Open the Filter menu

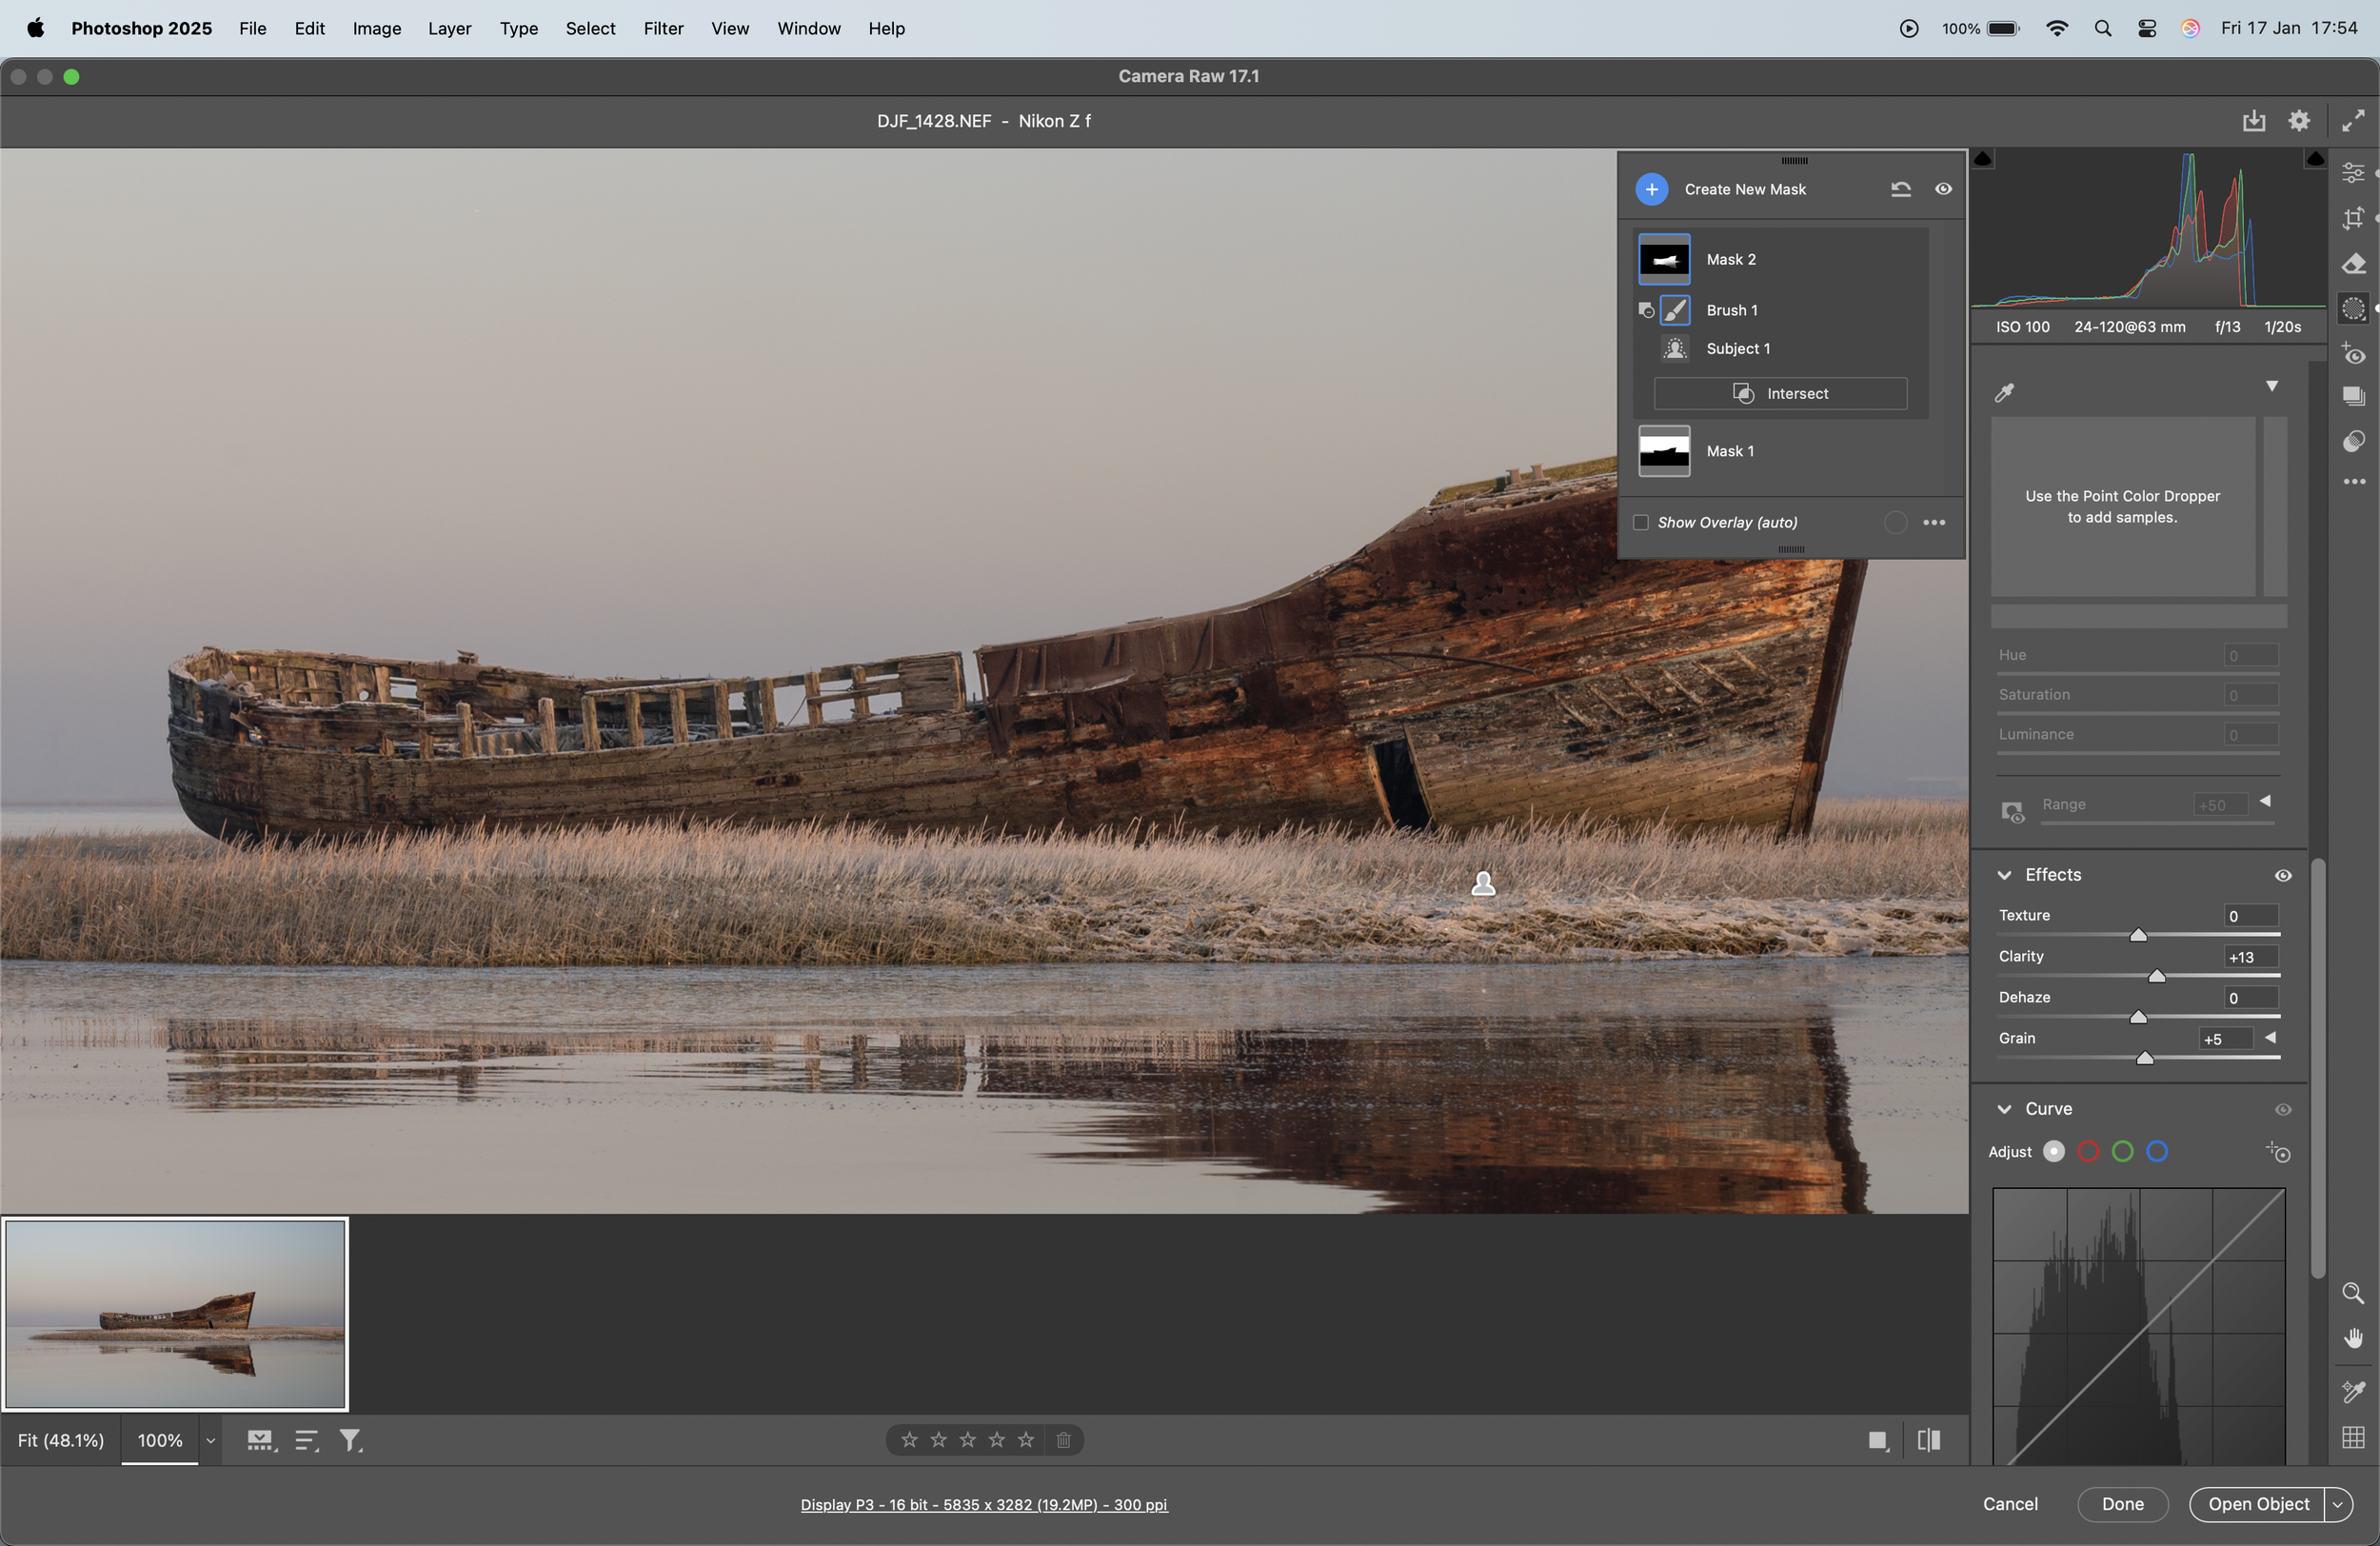(x=663, y=28)
